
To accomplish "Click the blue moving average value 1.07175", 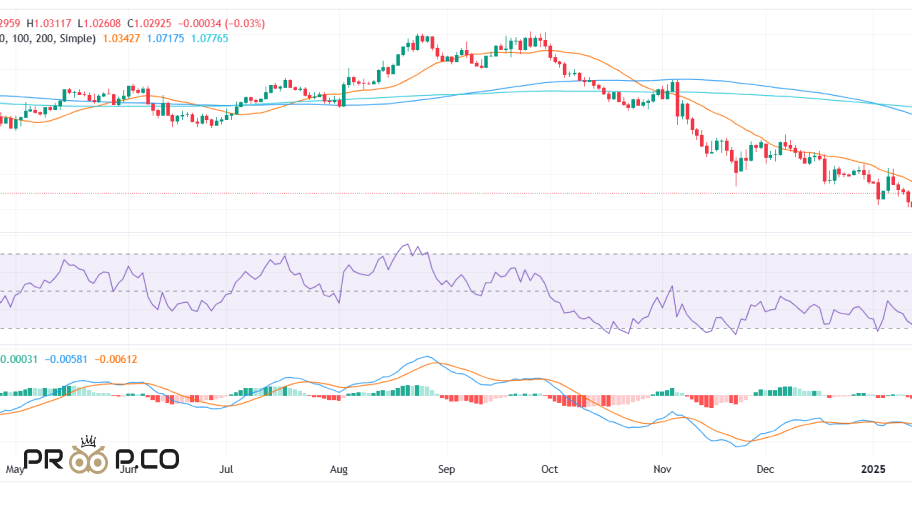I will coord(165,38).
